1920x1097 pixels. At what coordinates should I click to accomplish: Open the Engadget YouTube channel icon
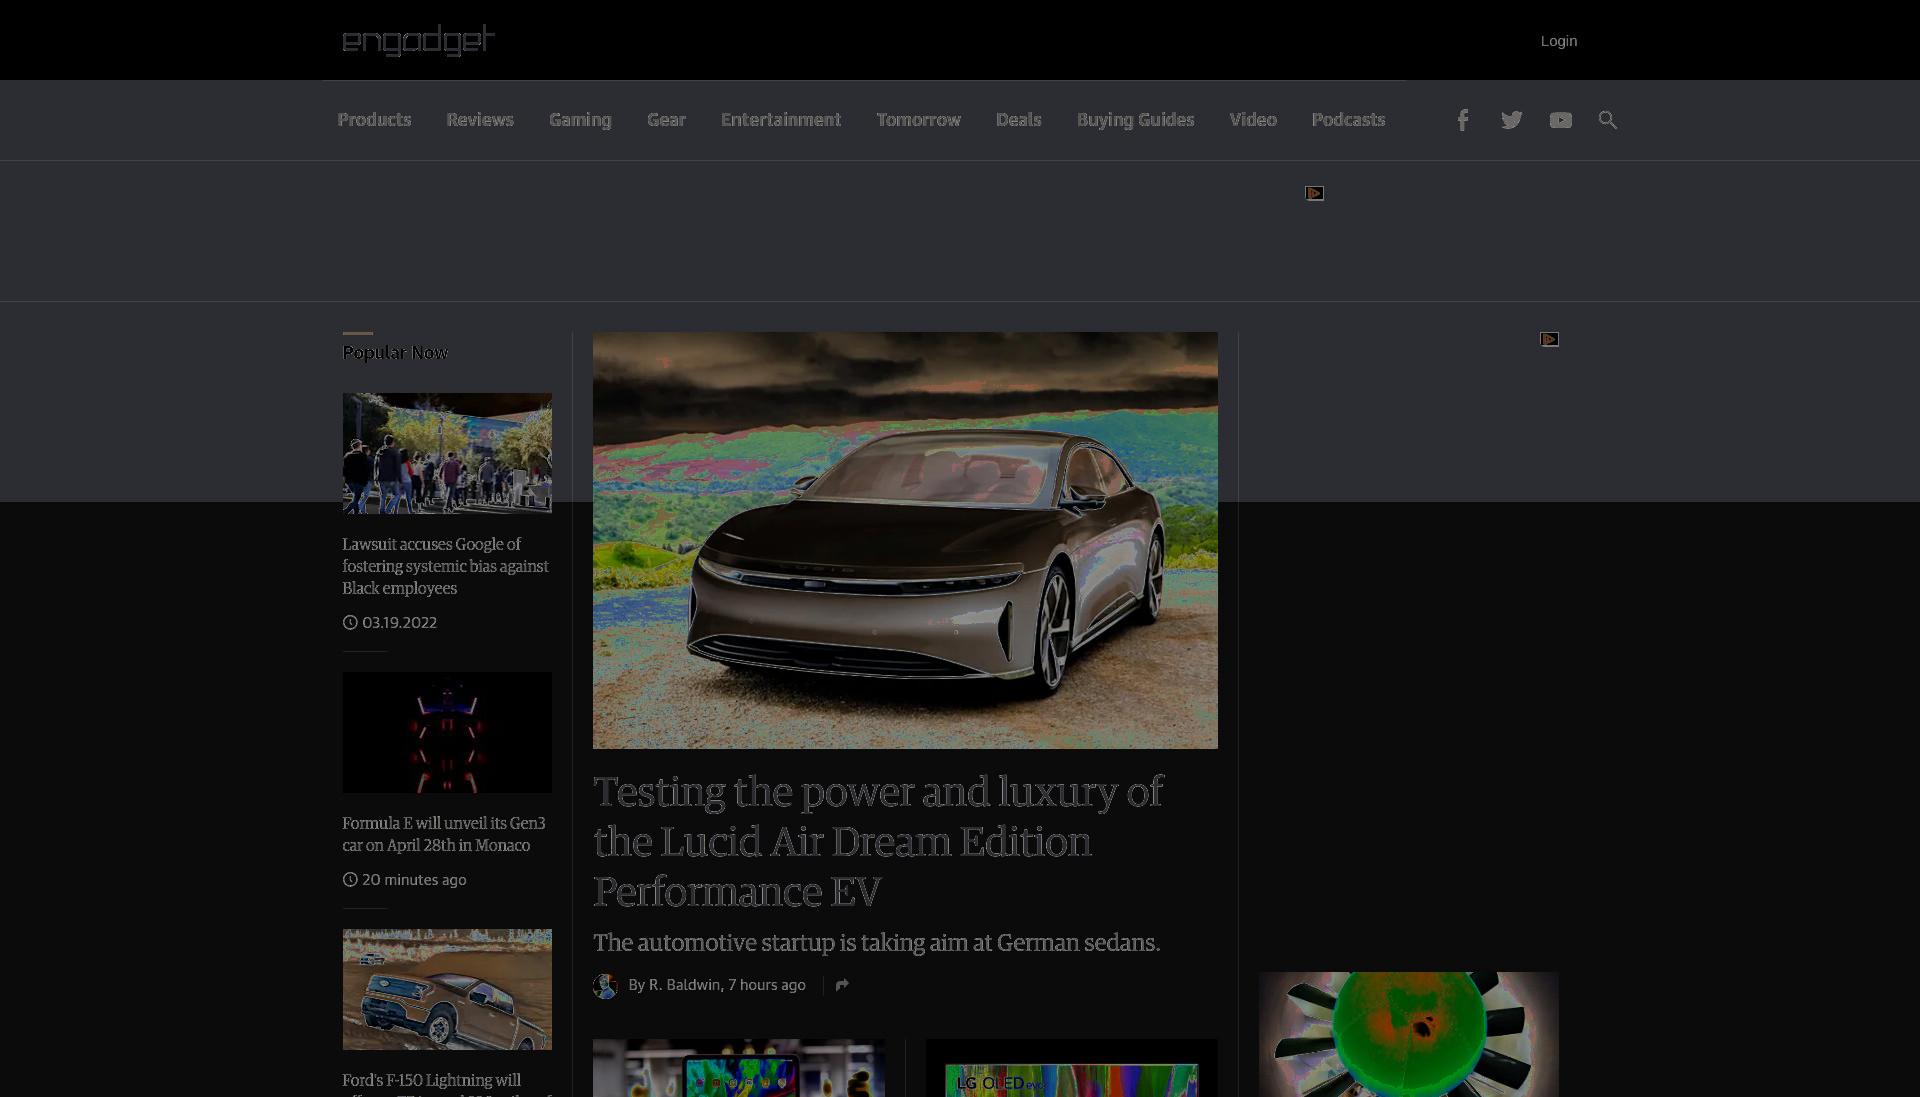coord(1560,120)
